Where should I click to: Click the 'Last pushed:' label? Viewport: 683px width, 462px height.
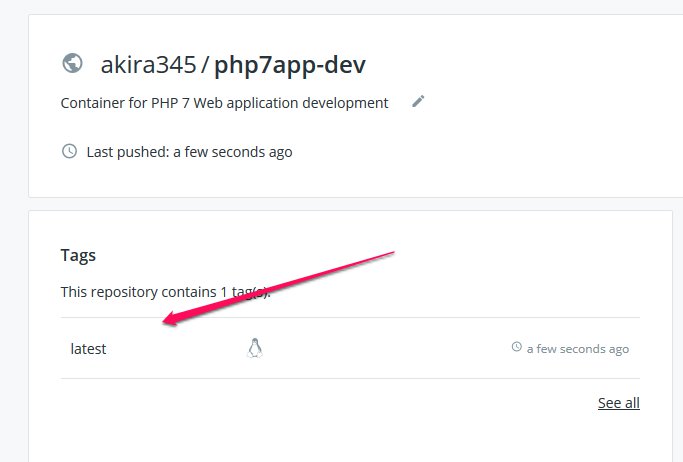[x=127, y=152]
